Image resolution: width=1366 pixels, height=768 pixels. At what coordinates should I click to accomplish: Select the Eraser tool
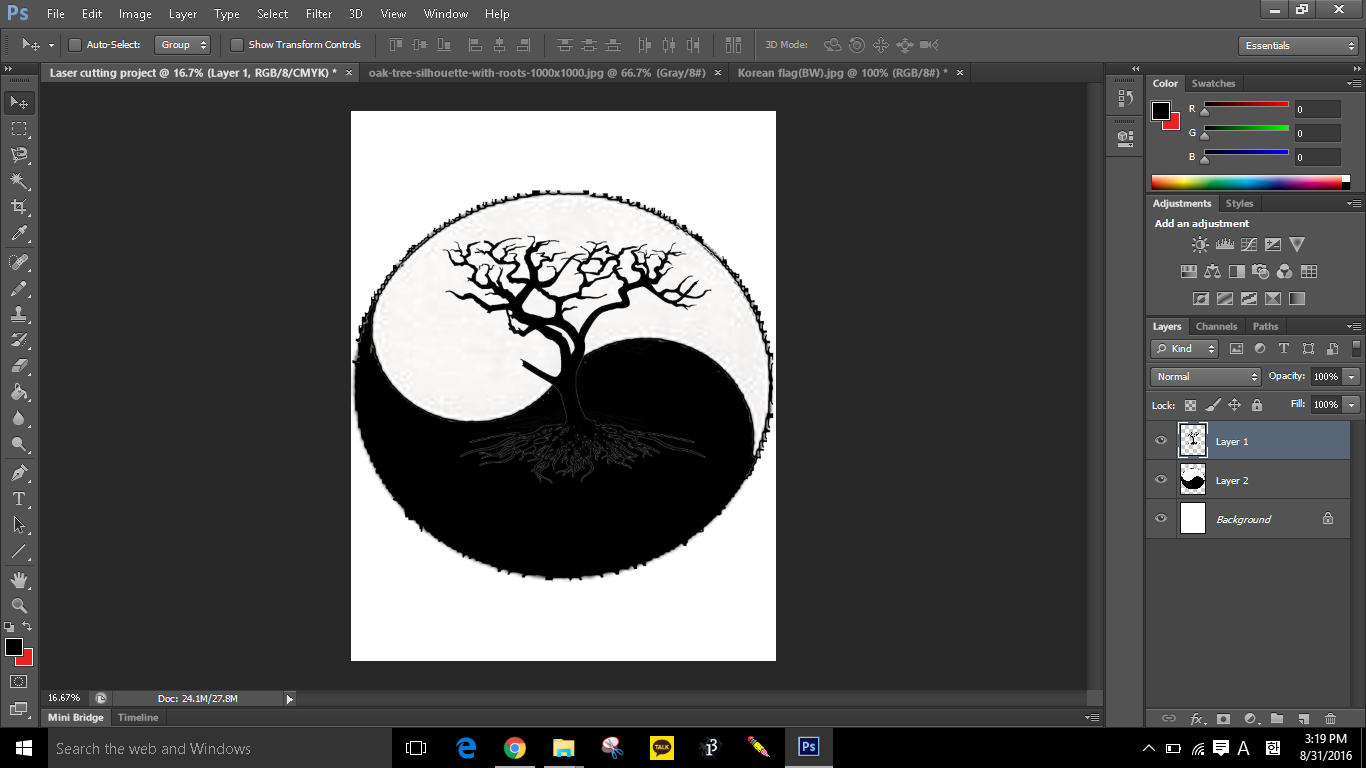(x=19, y=366)
